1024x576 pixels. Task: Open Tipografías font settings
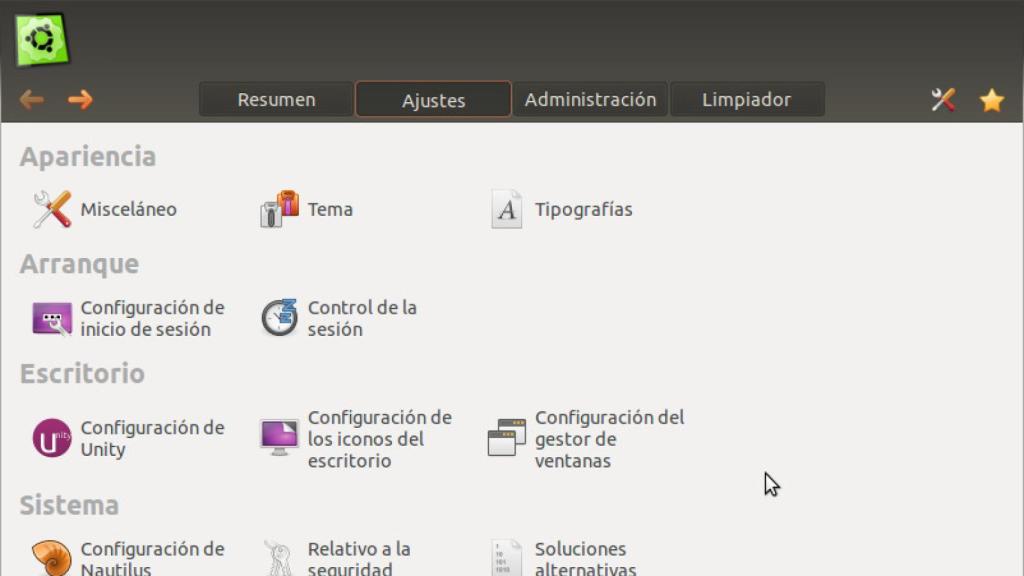click(x=584, y=209)
